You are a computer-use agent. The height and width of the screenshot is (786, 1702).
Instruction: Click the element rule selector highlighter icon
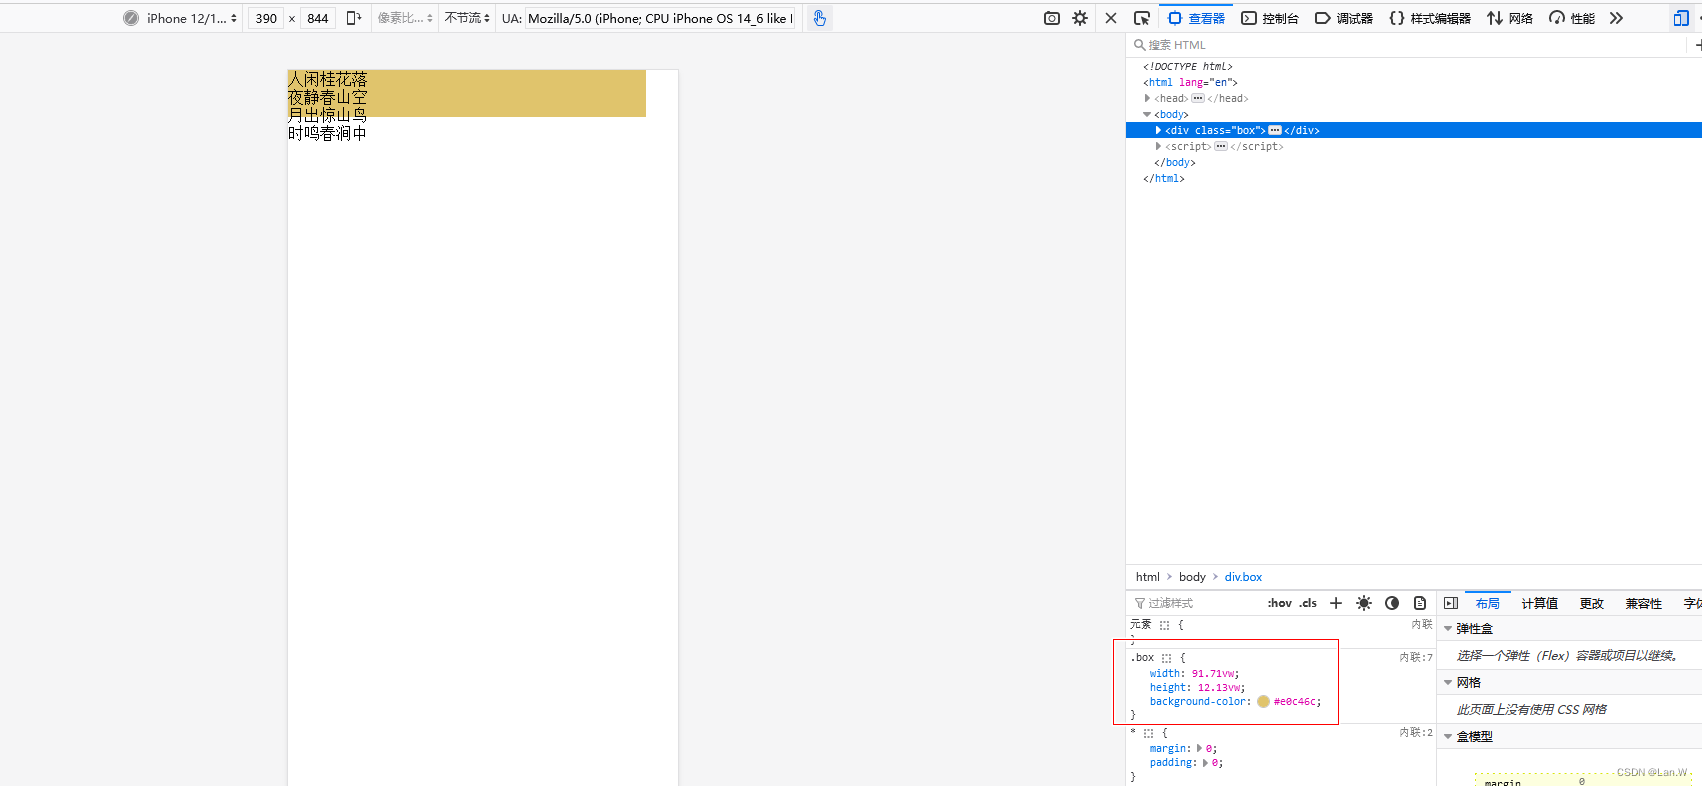(x=1164, y=625)
